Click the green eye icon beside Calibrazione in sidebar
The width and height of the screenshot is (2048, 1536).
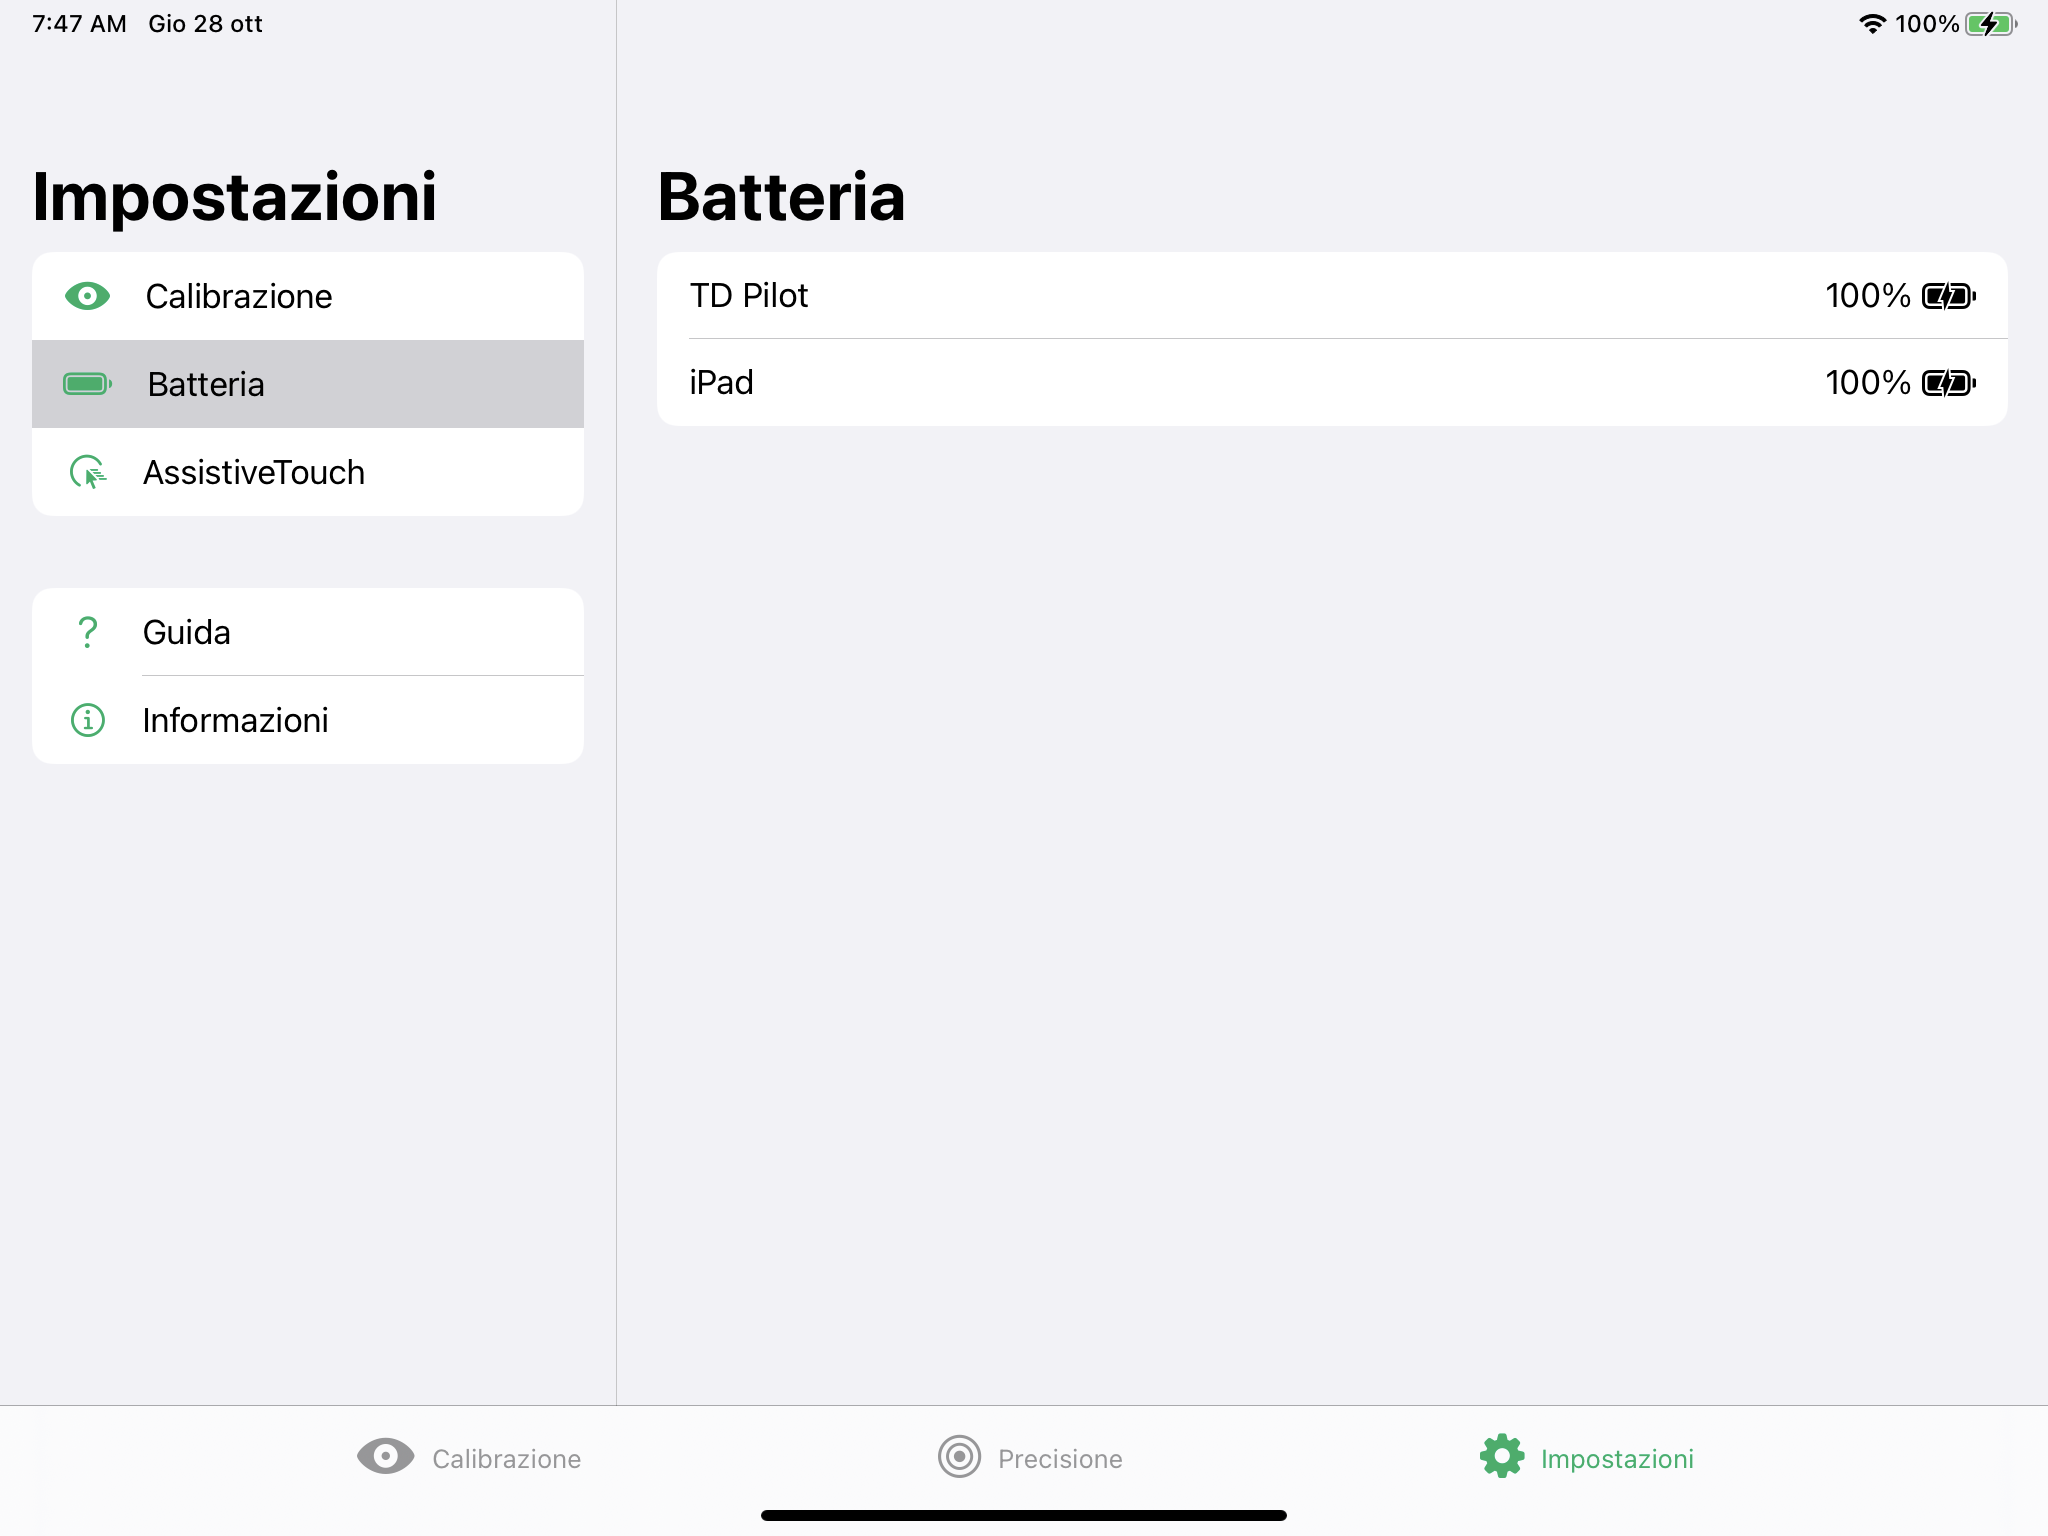point(87,296)
